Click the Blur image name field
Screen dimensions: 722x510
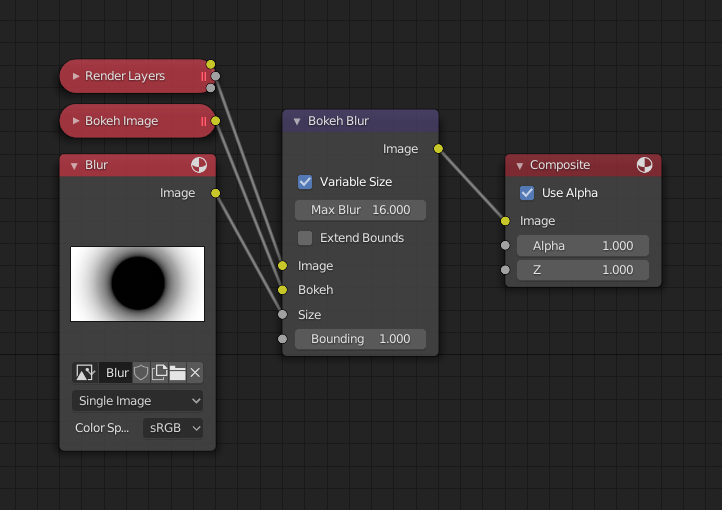click(x=116, y=372)
